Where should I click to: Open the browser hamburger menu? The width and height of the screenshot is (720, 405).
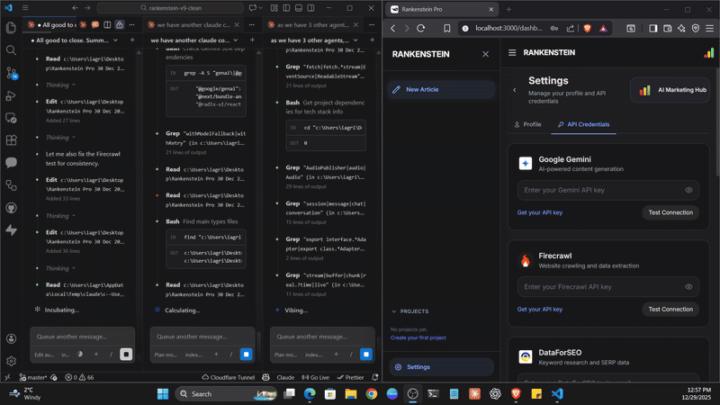coord(709,28)
